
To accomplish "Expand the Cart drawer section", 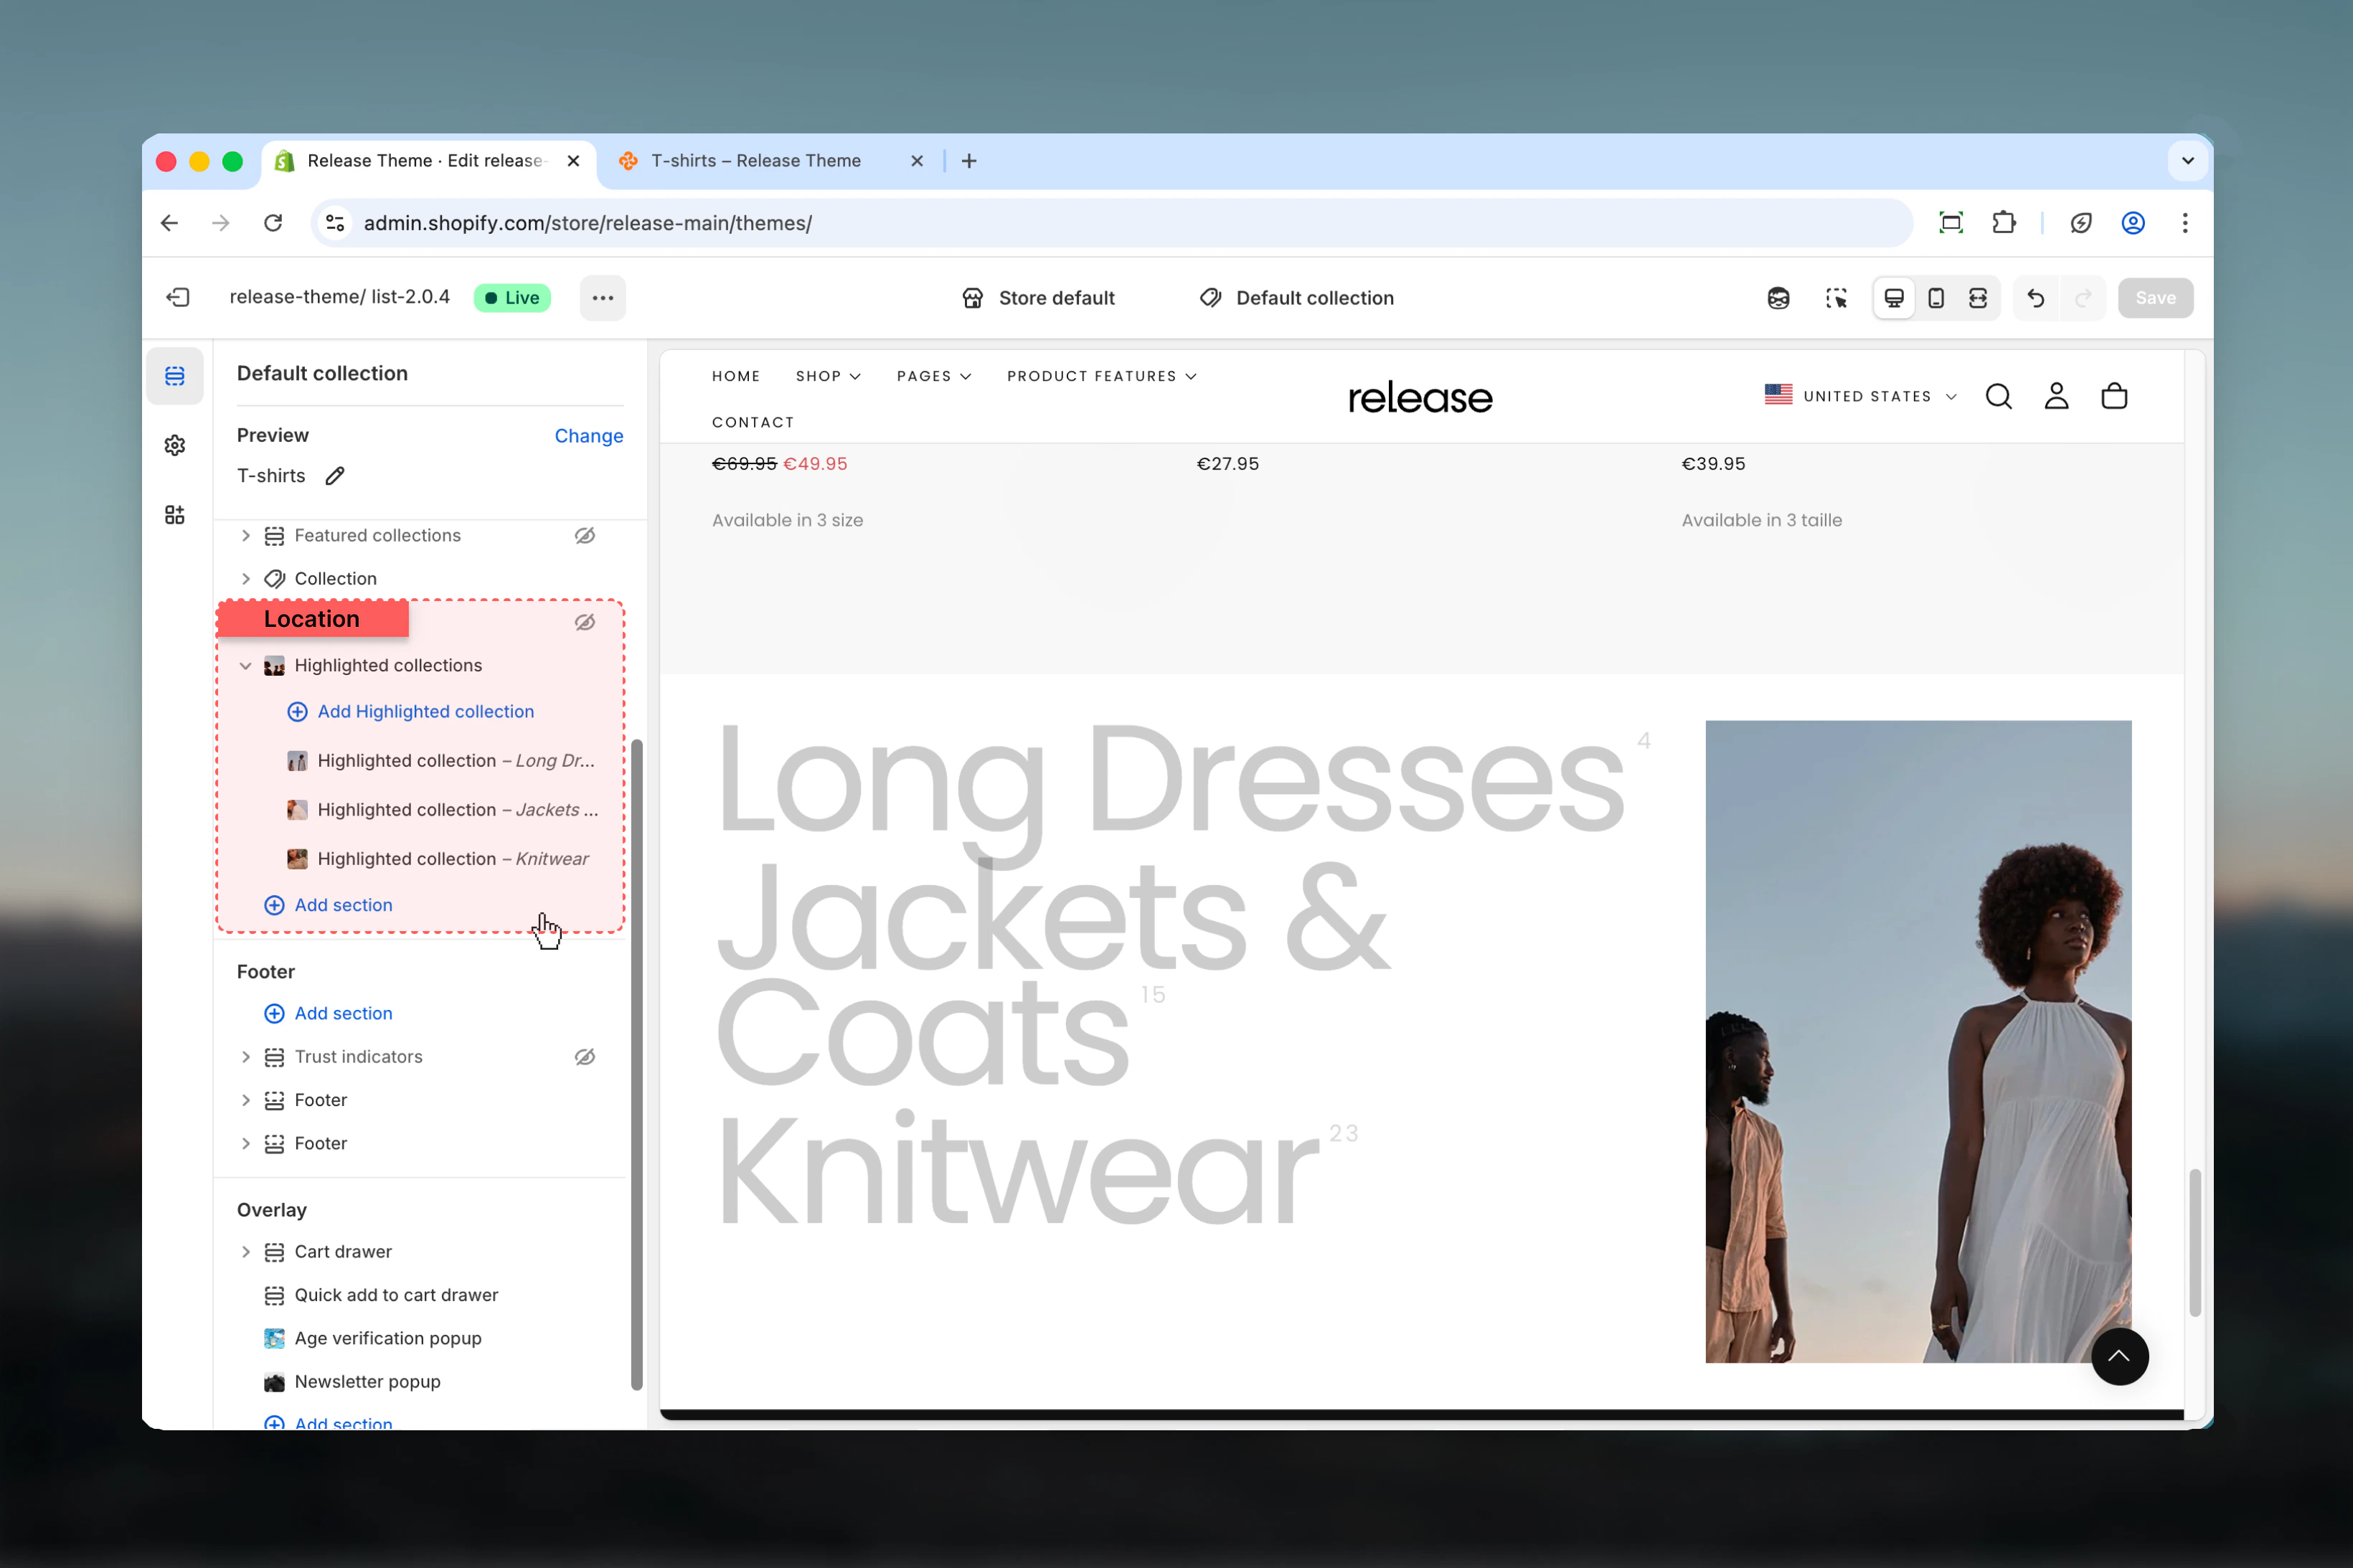I will coord(246,1252).
